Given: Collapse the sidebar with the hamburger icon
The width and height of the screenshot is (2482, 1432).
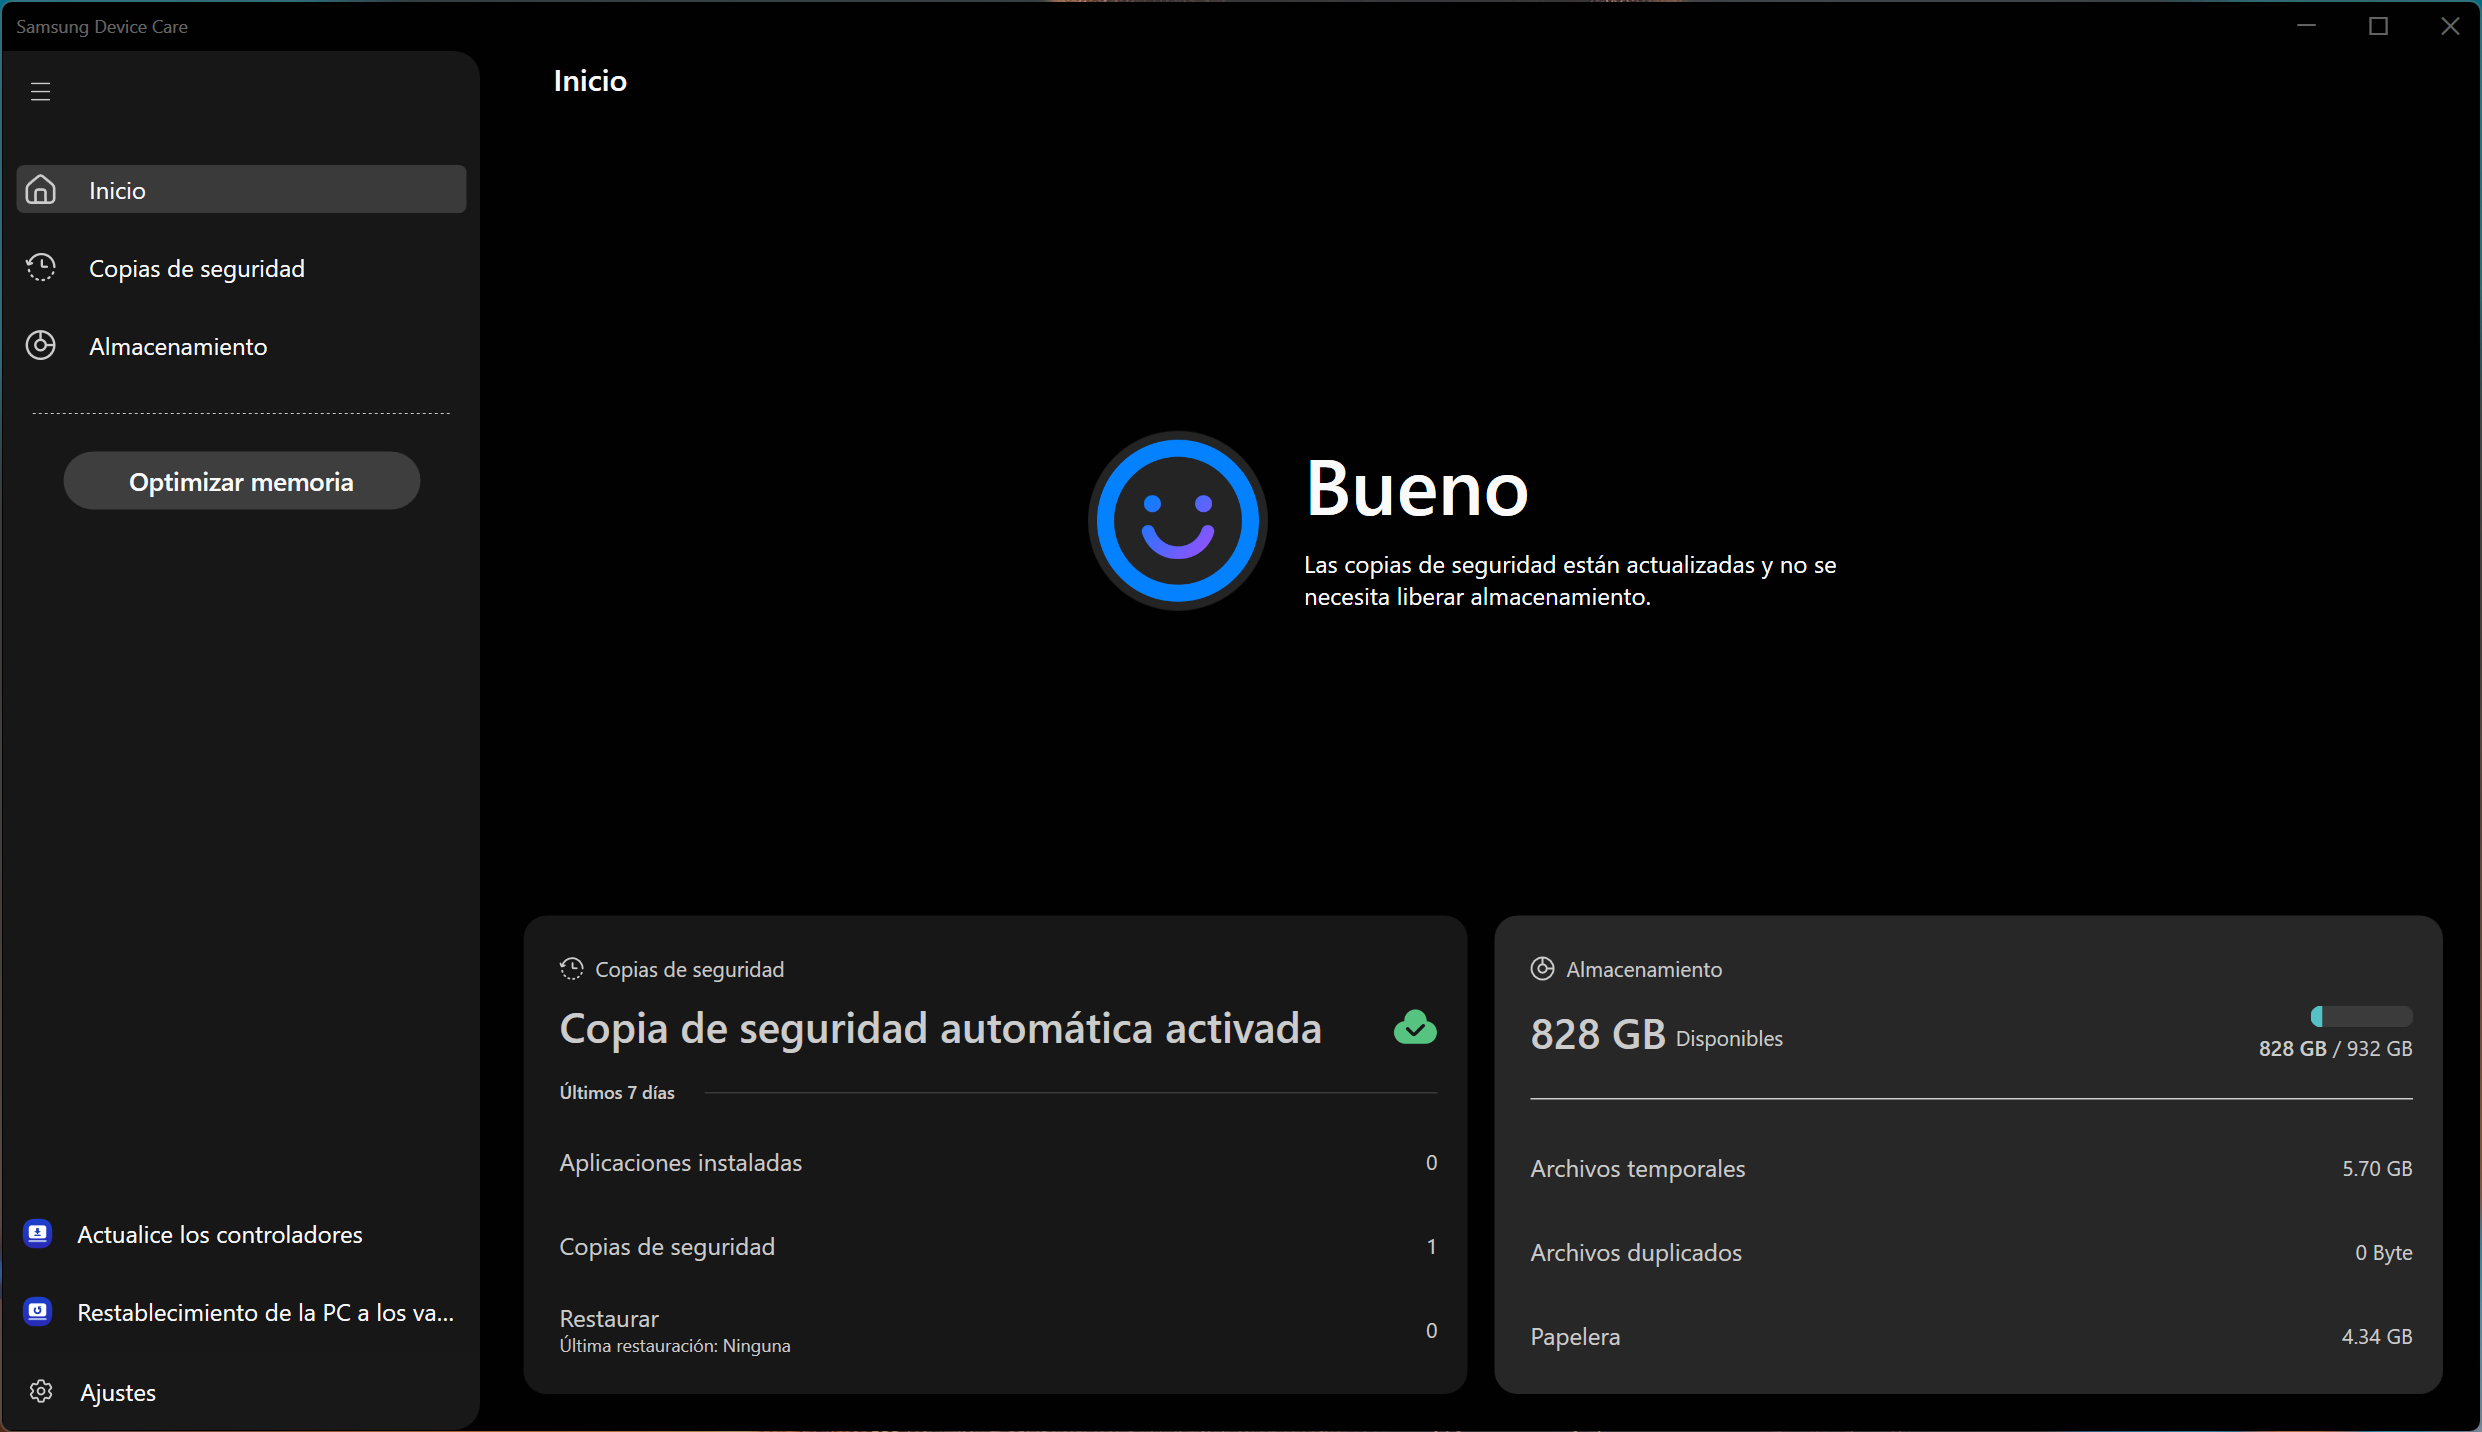Looking at the screenshot, I should [40, 92].
